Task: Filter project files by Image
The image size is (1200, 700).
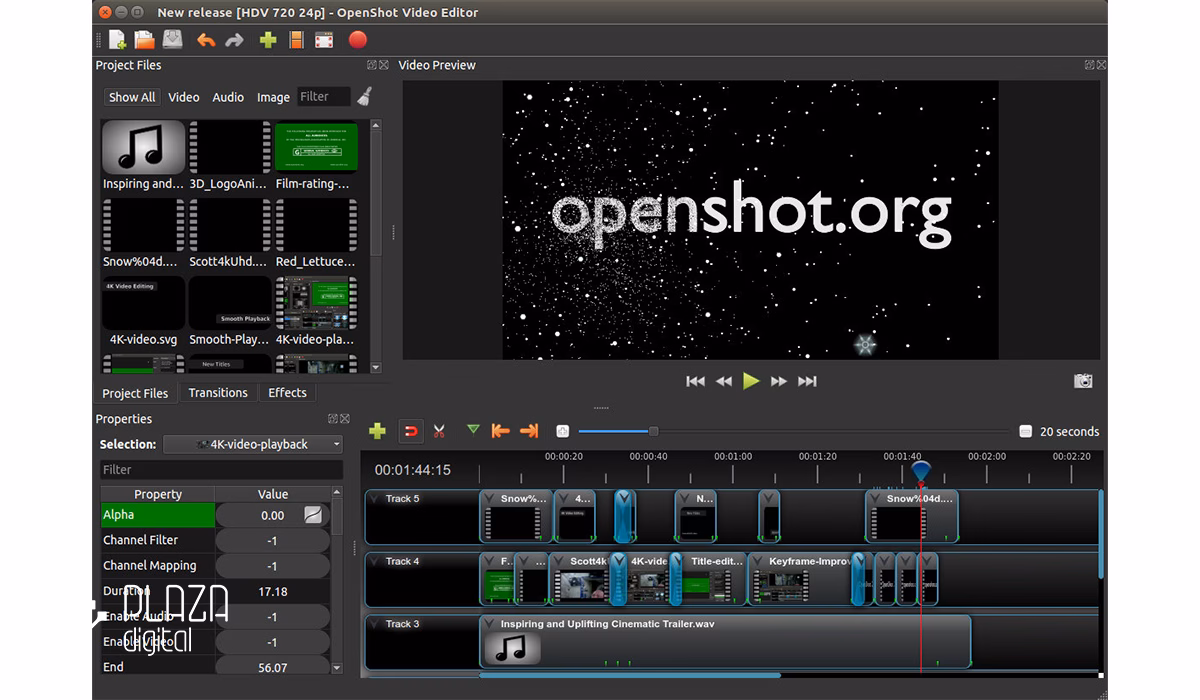Action: point(273,97)
